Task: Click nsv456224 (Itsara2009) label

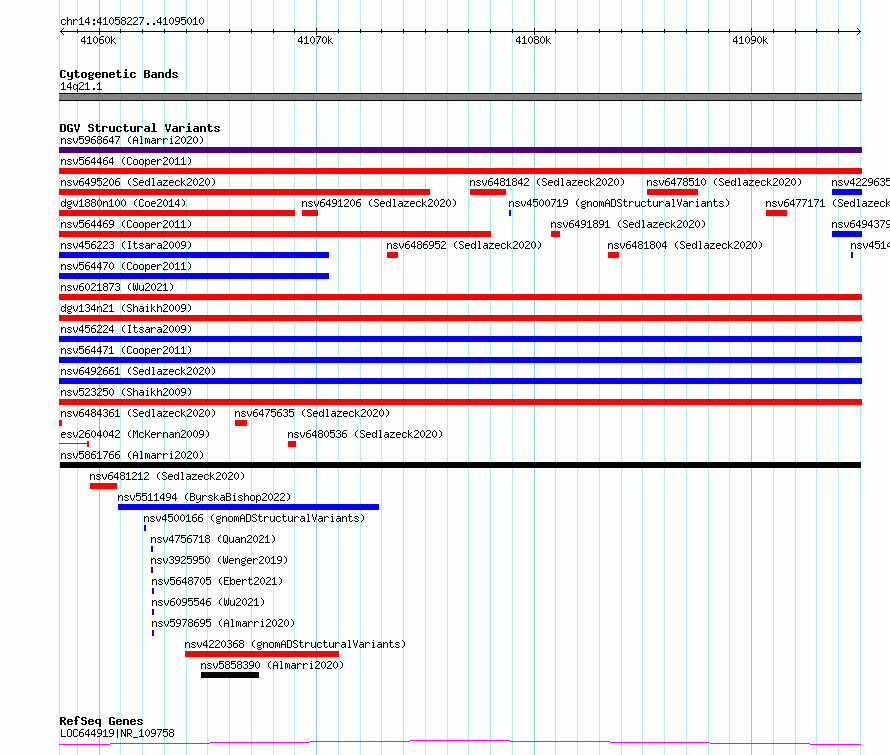Action: pos(126,329)
